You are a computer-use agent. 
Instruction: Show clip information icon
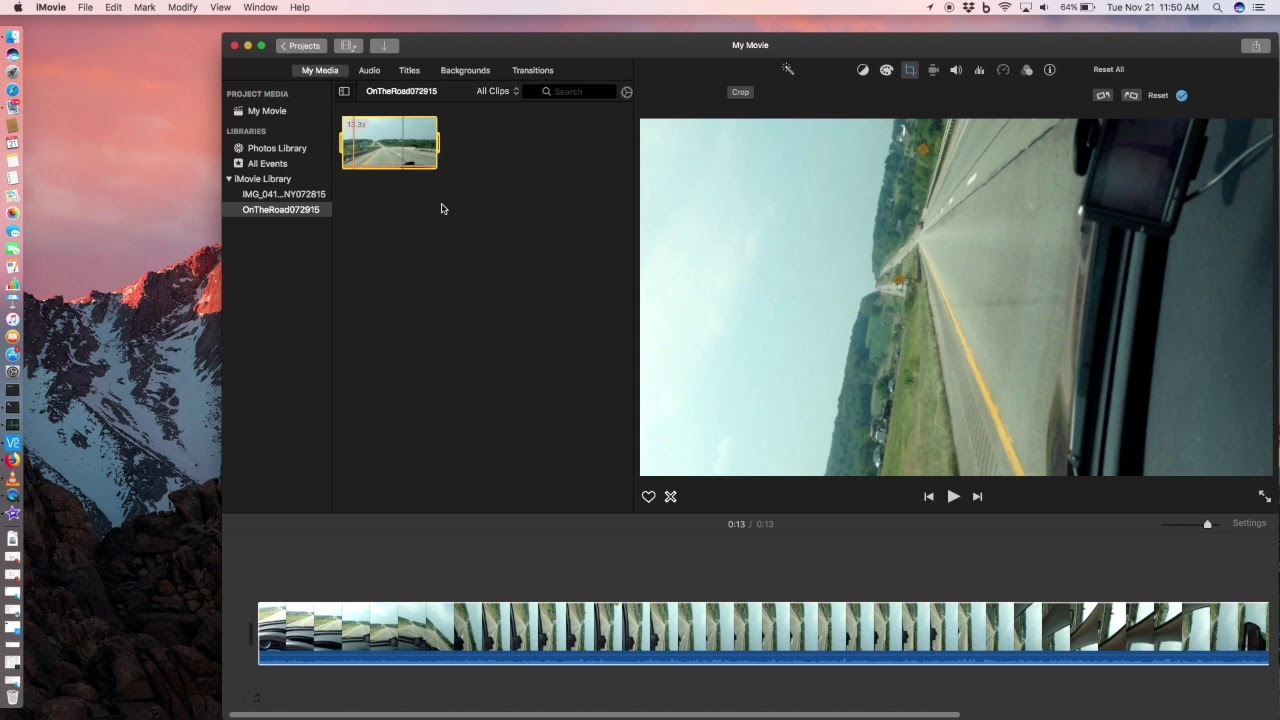point(1050,70)
